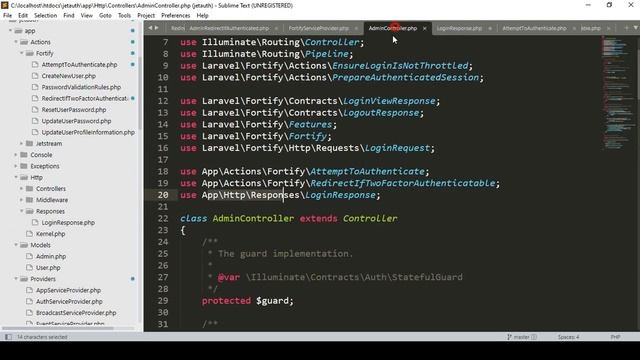Open the File menu

click(7, 16)
